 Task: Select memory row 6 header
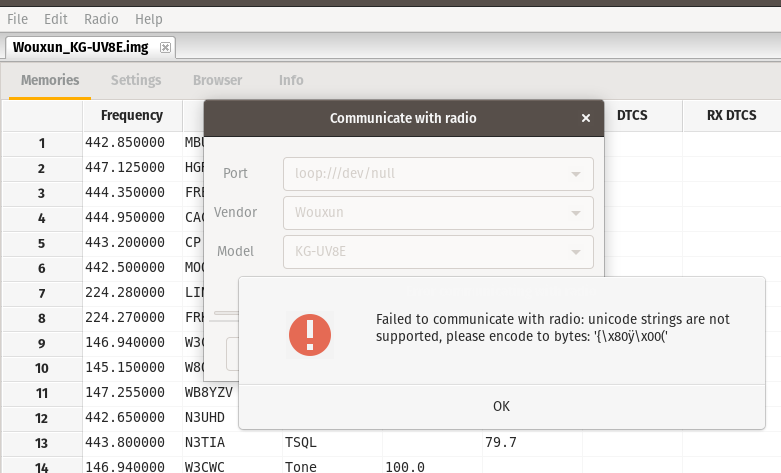(42, 268)
